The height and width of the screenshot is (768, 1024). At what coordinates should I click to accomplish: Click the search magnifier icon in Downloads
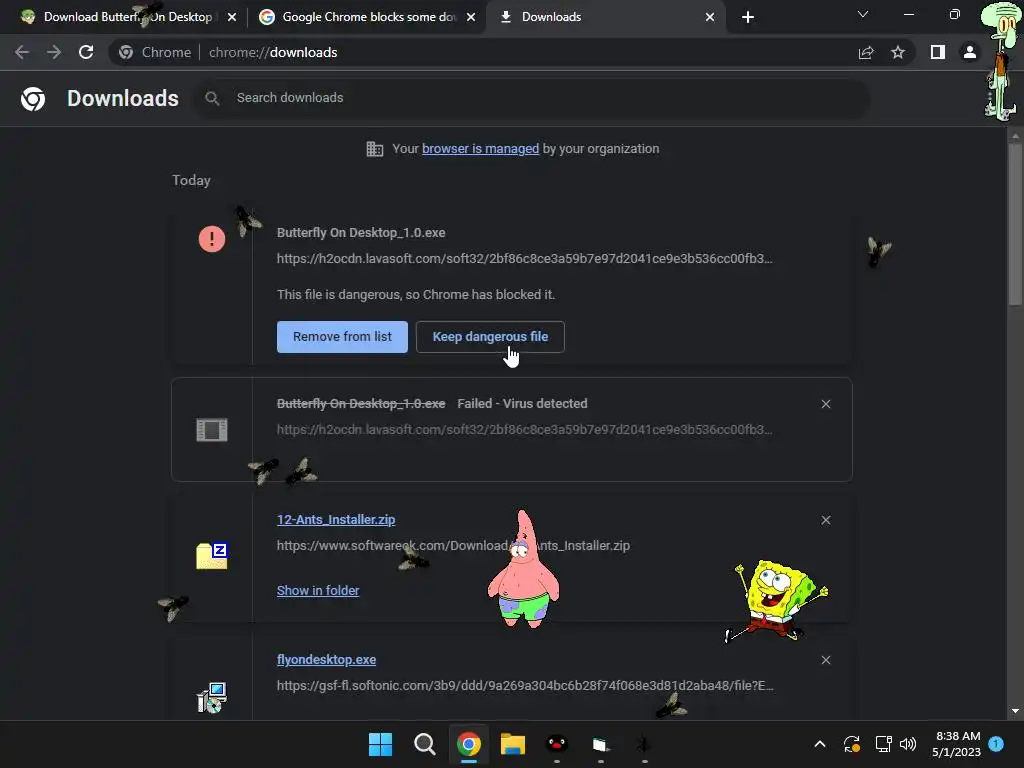point(212,99)
